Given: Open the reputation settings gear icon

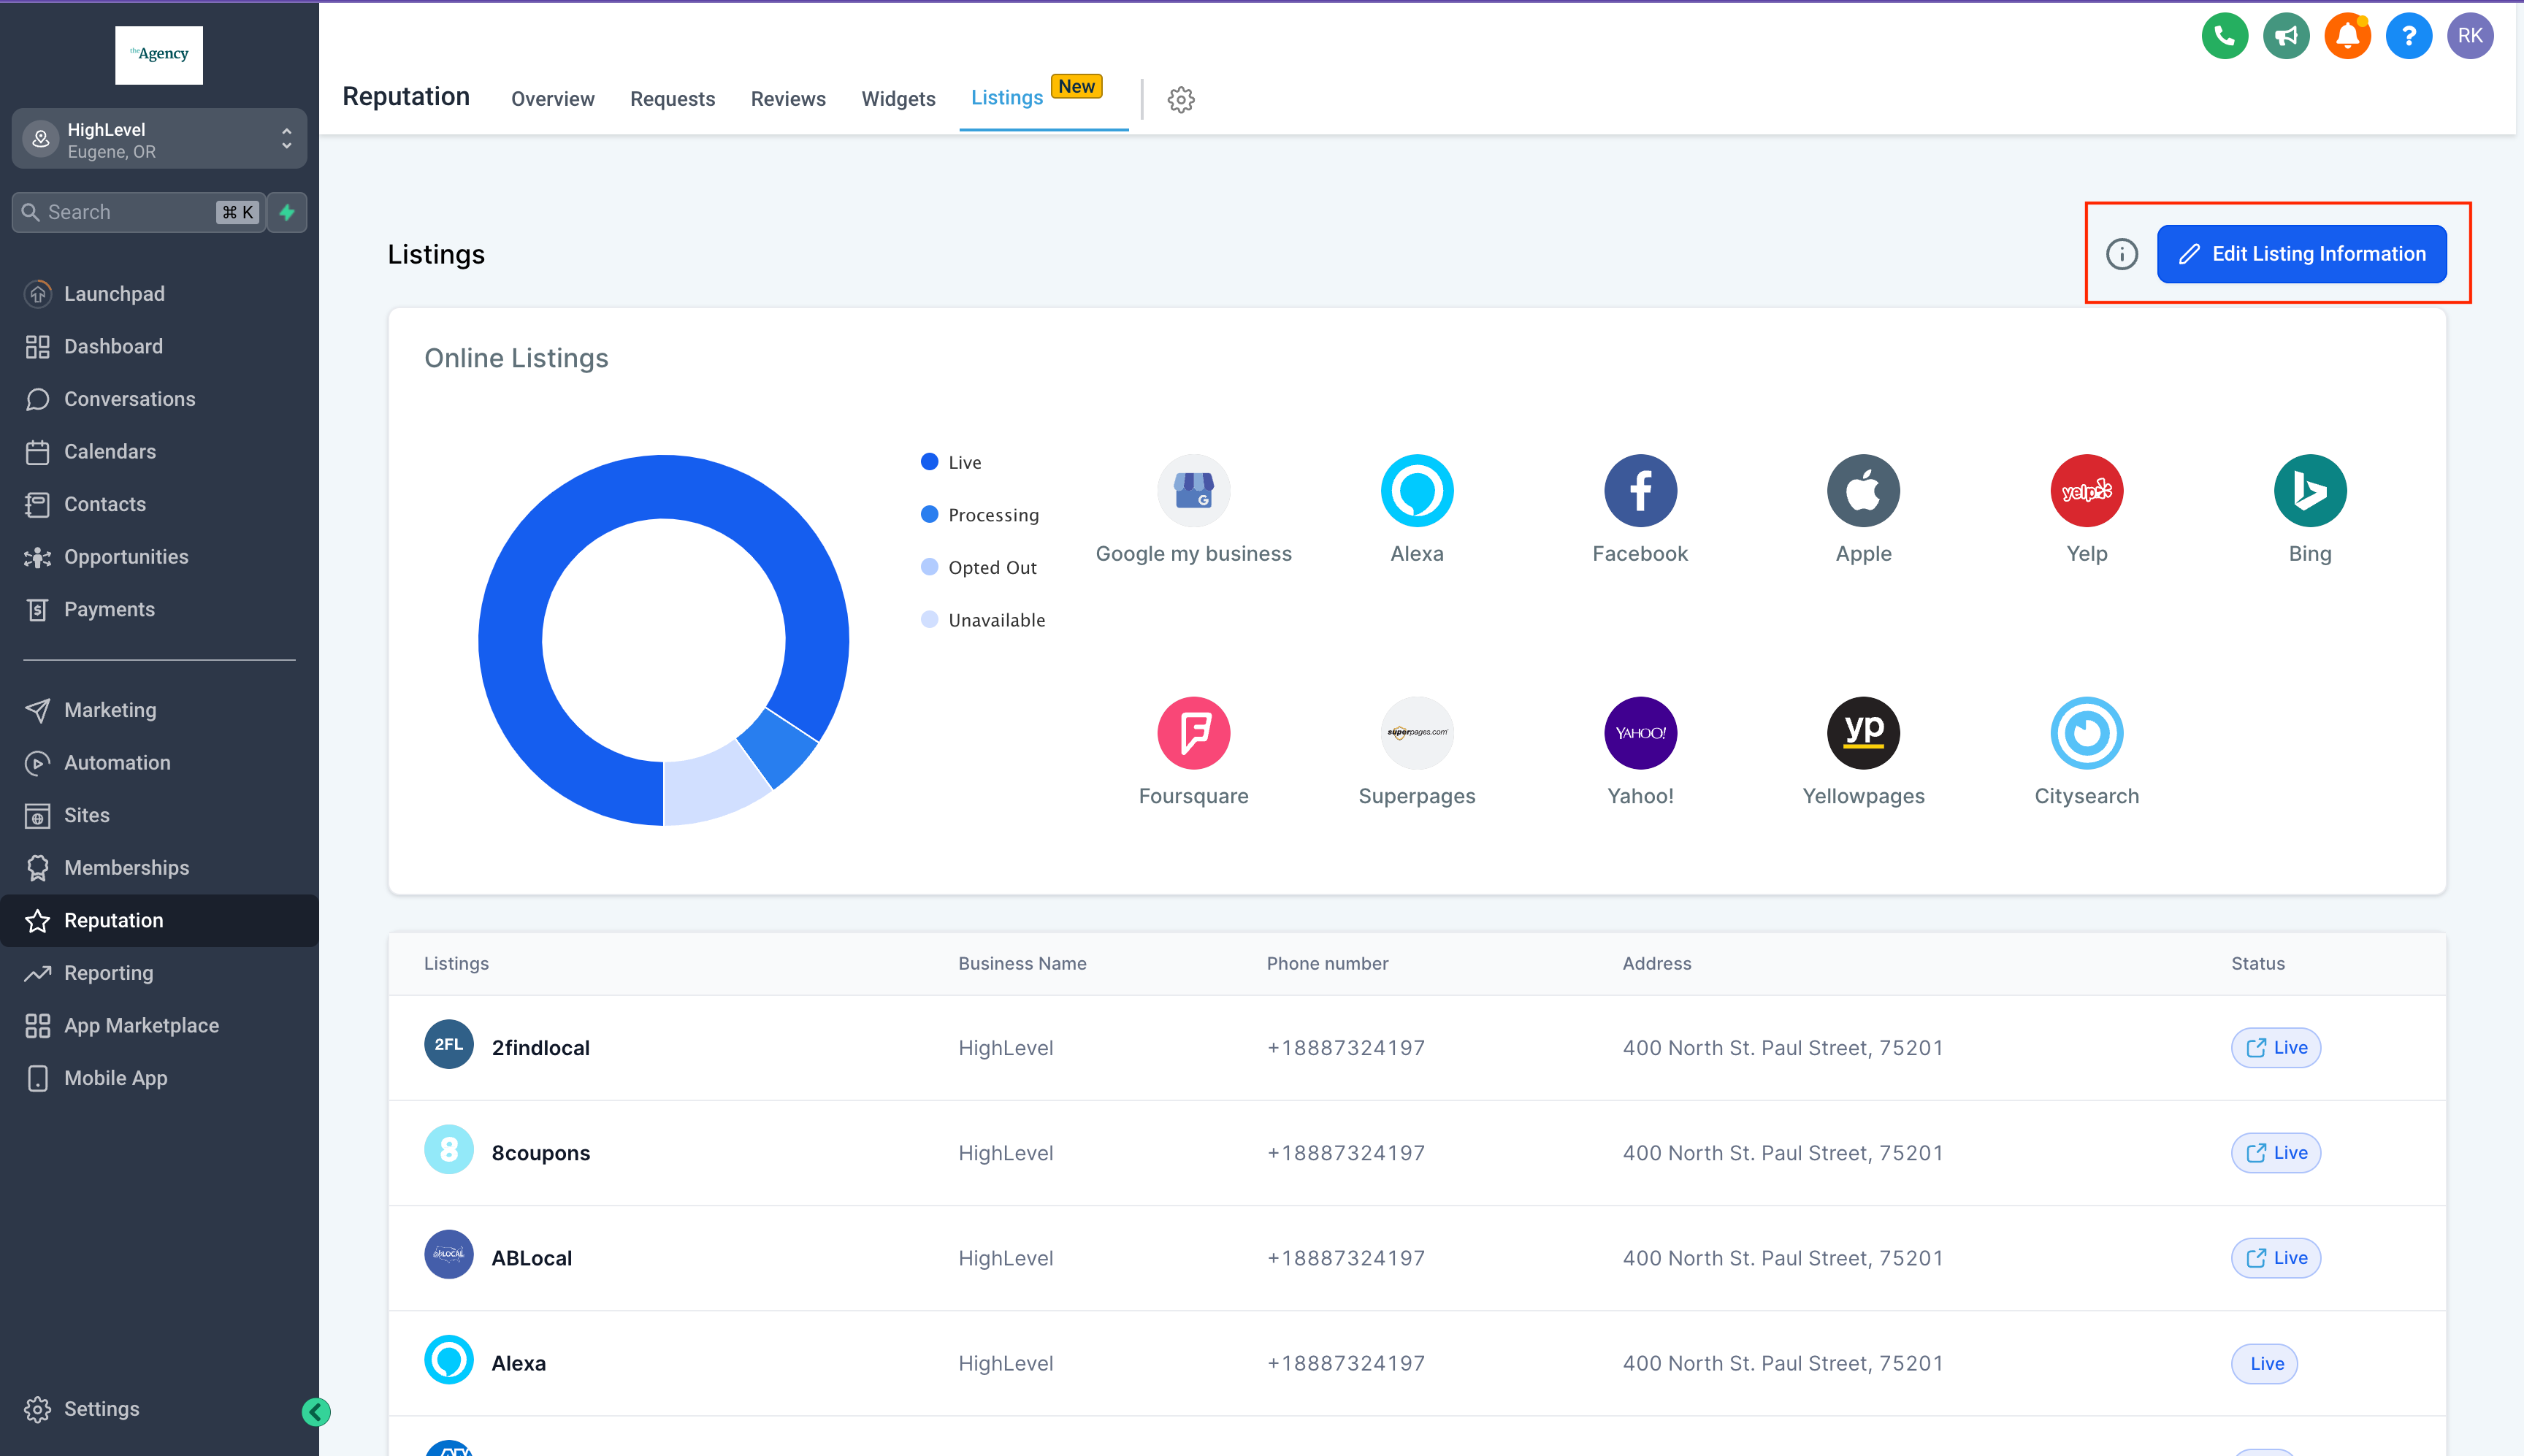Looking at the screenshot, I should pyautogui.click(x=1181, y=99).
